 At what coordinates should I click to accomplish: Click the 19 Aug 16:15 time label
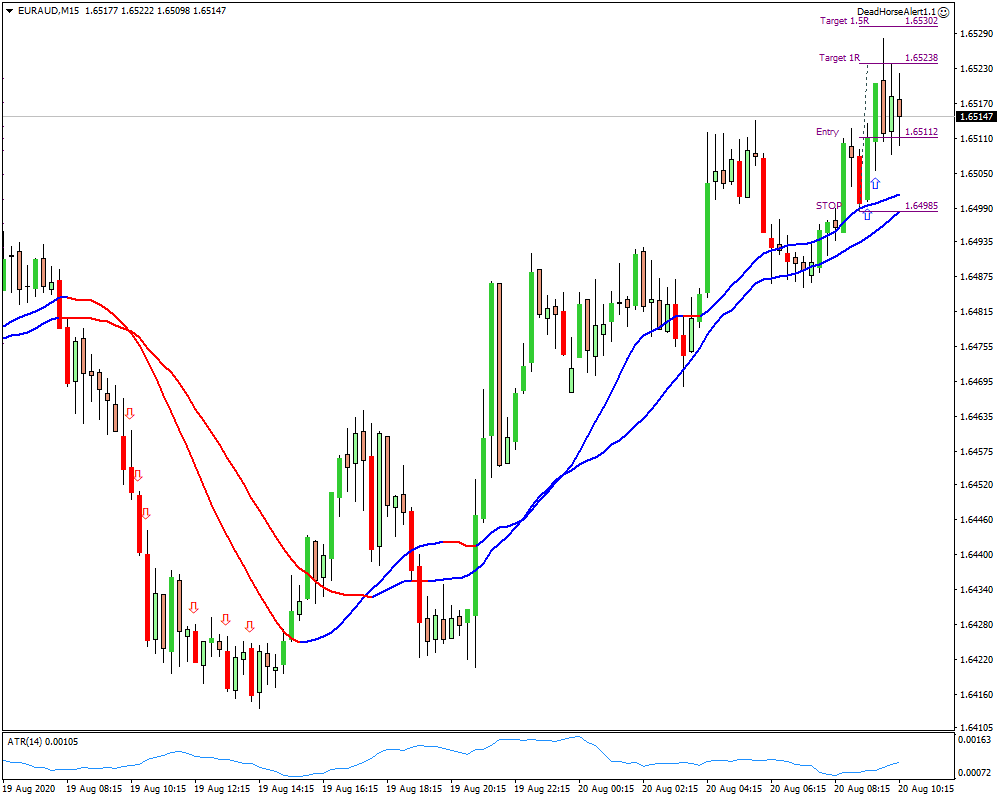pos(350,789)
